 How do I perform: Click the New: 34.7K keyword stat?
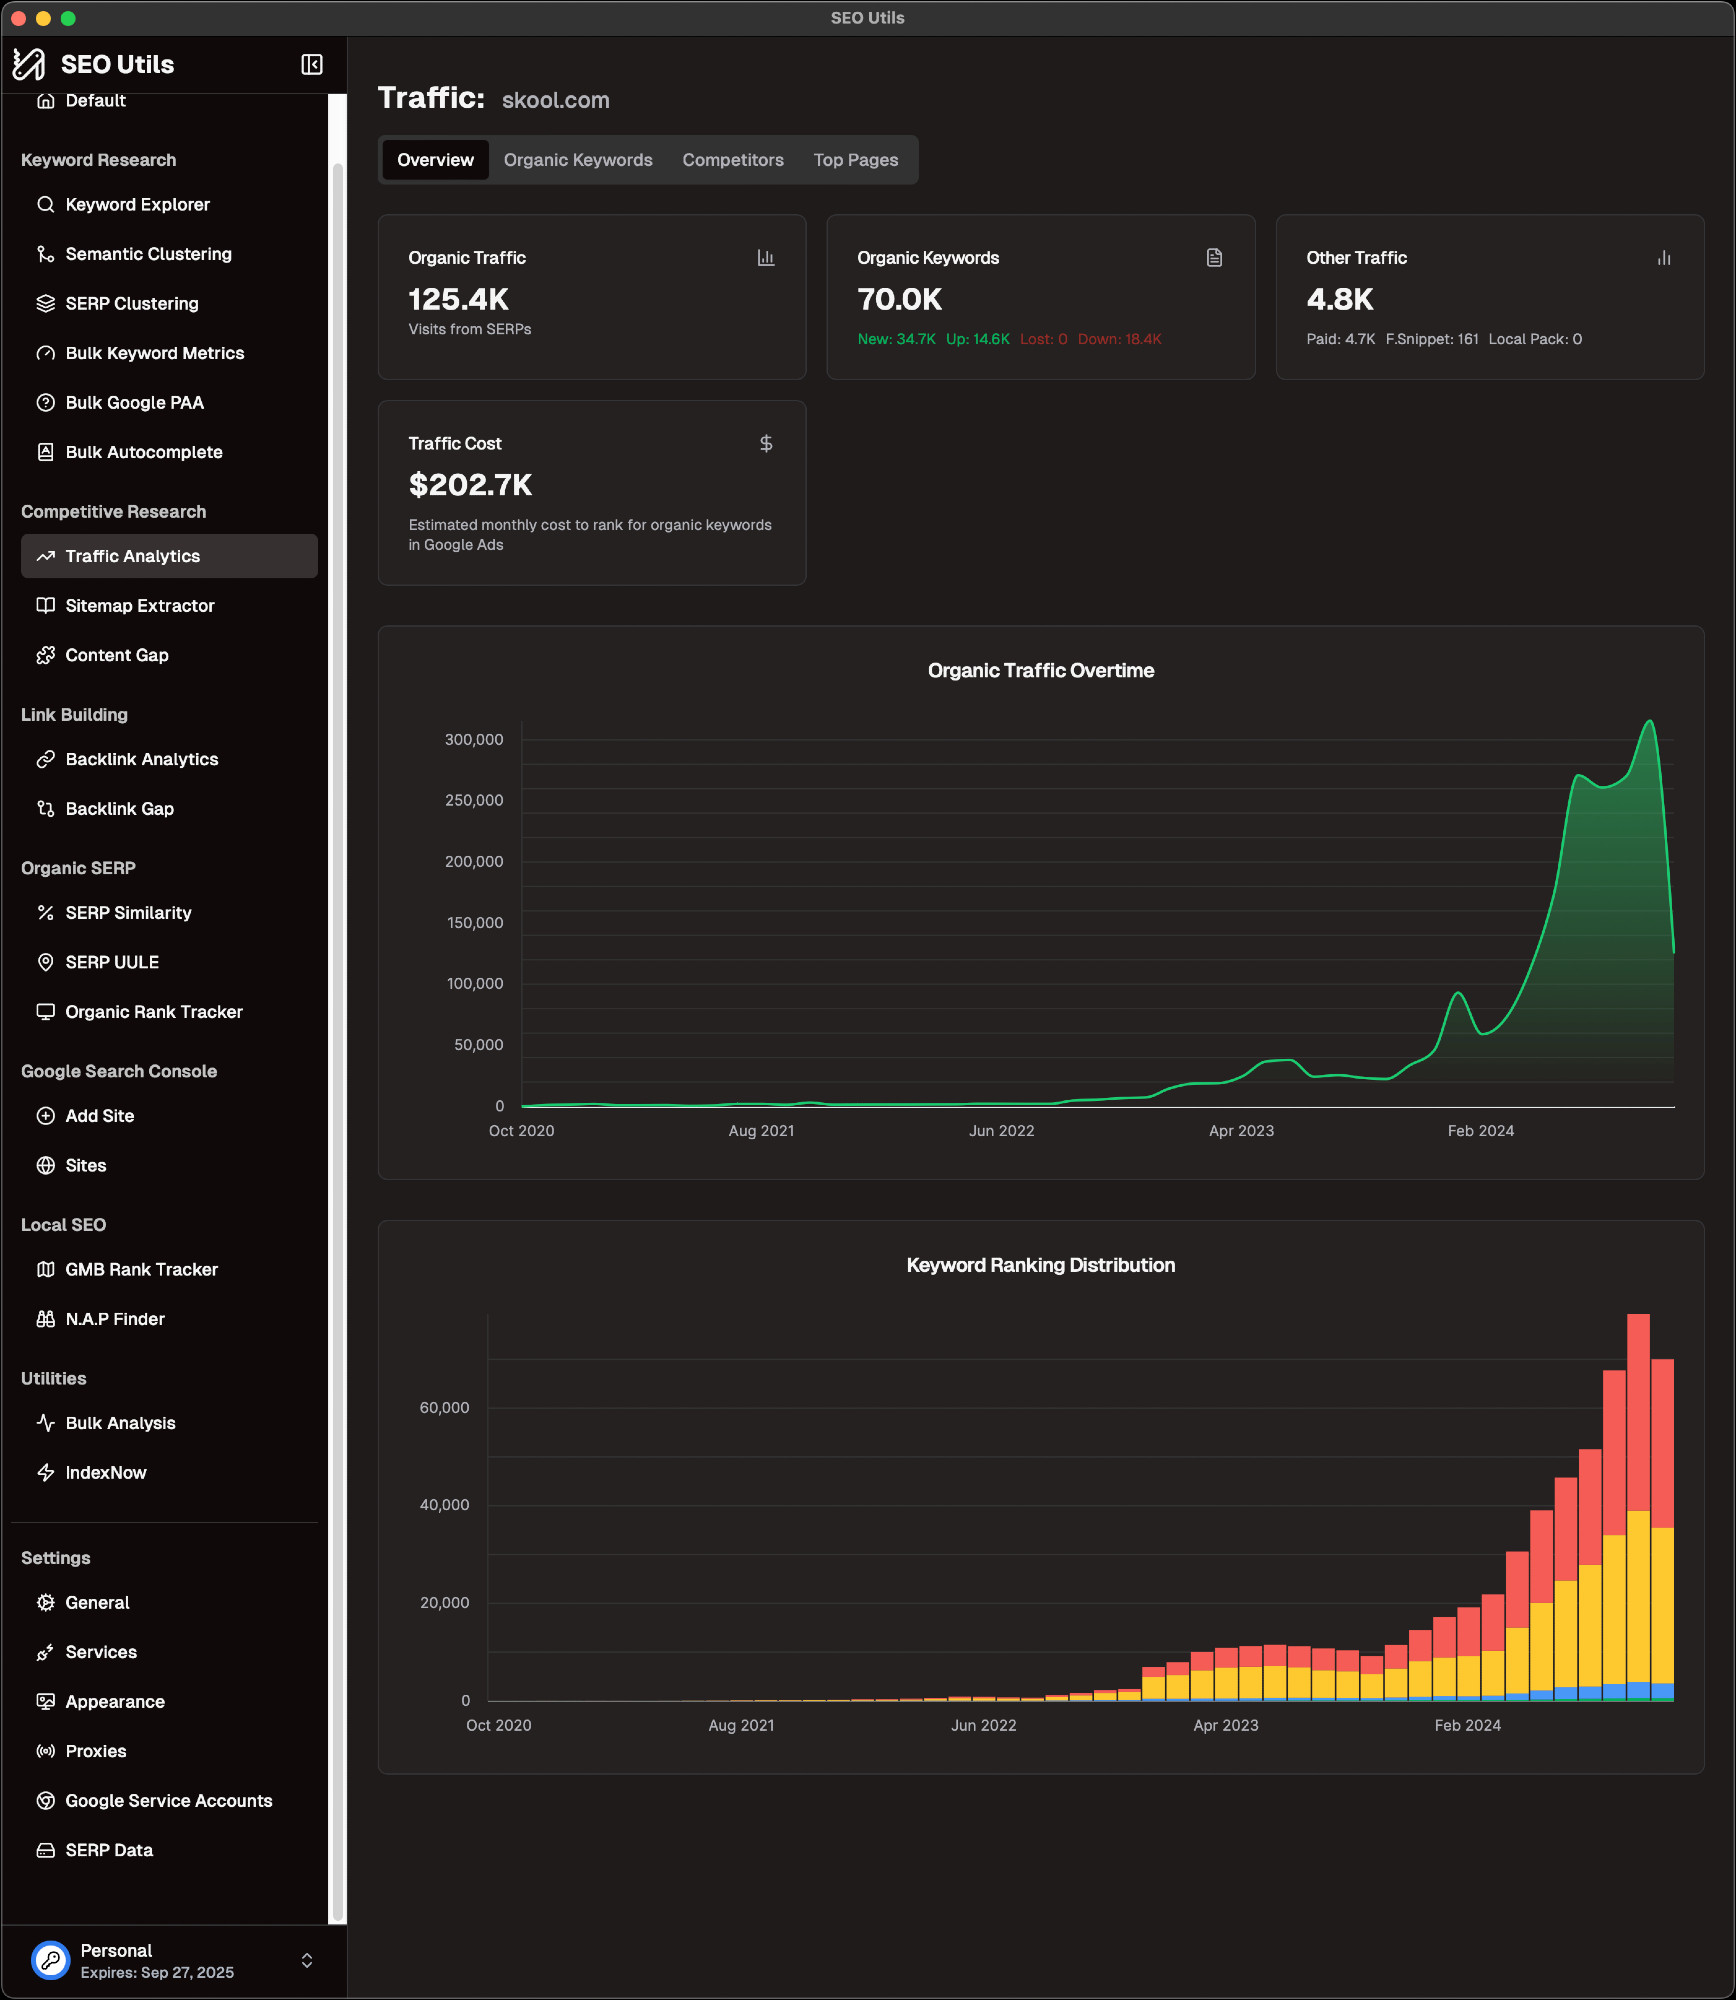click(897, 339)
